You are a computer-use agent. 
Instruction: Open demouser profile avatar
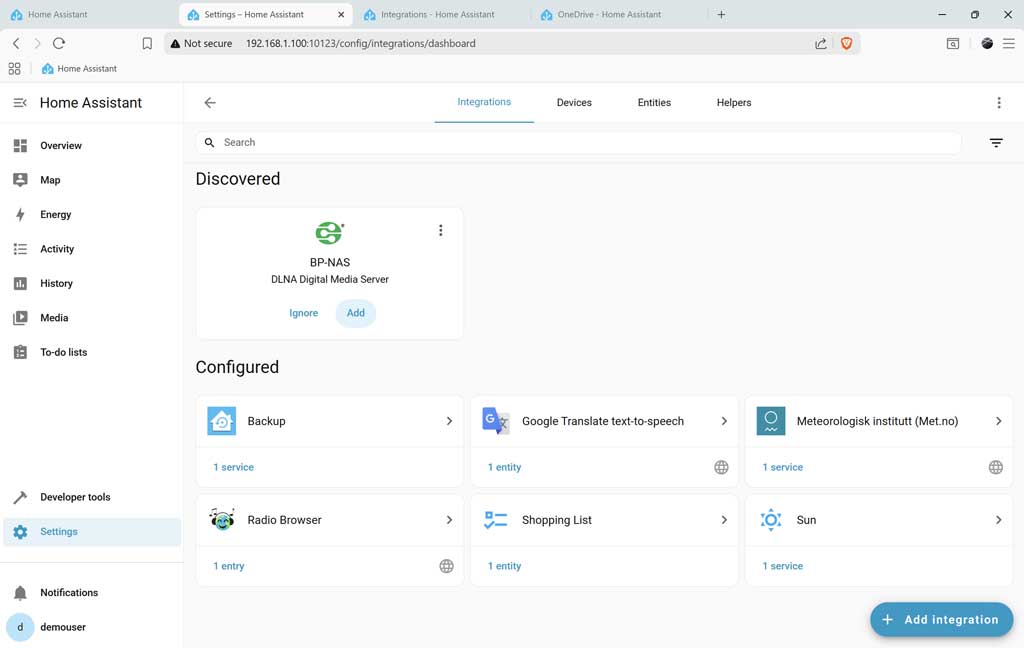[20, 627]
